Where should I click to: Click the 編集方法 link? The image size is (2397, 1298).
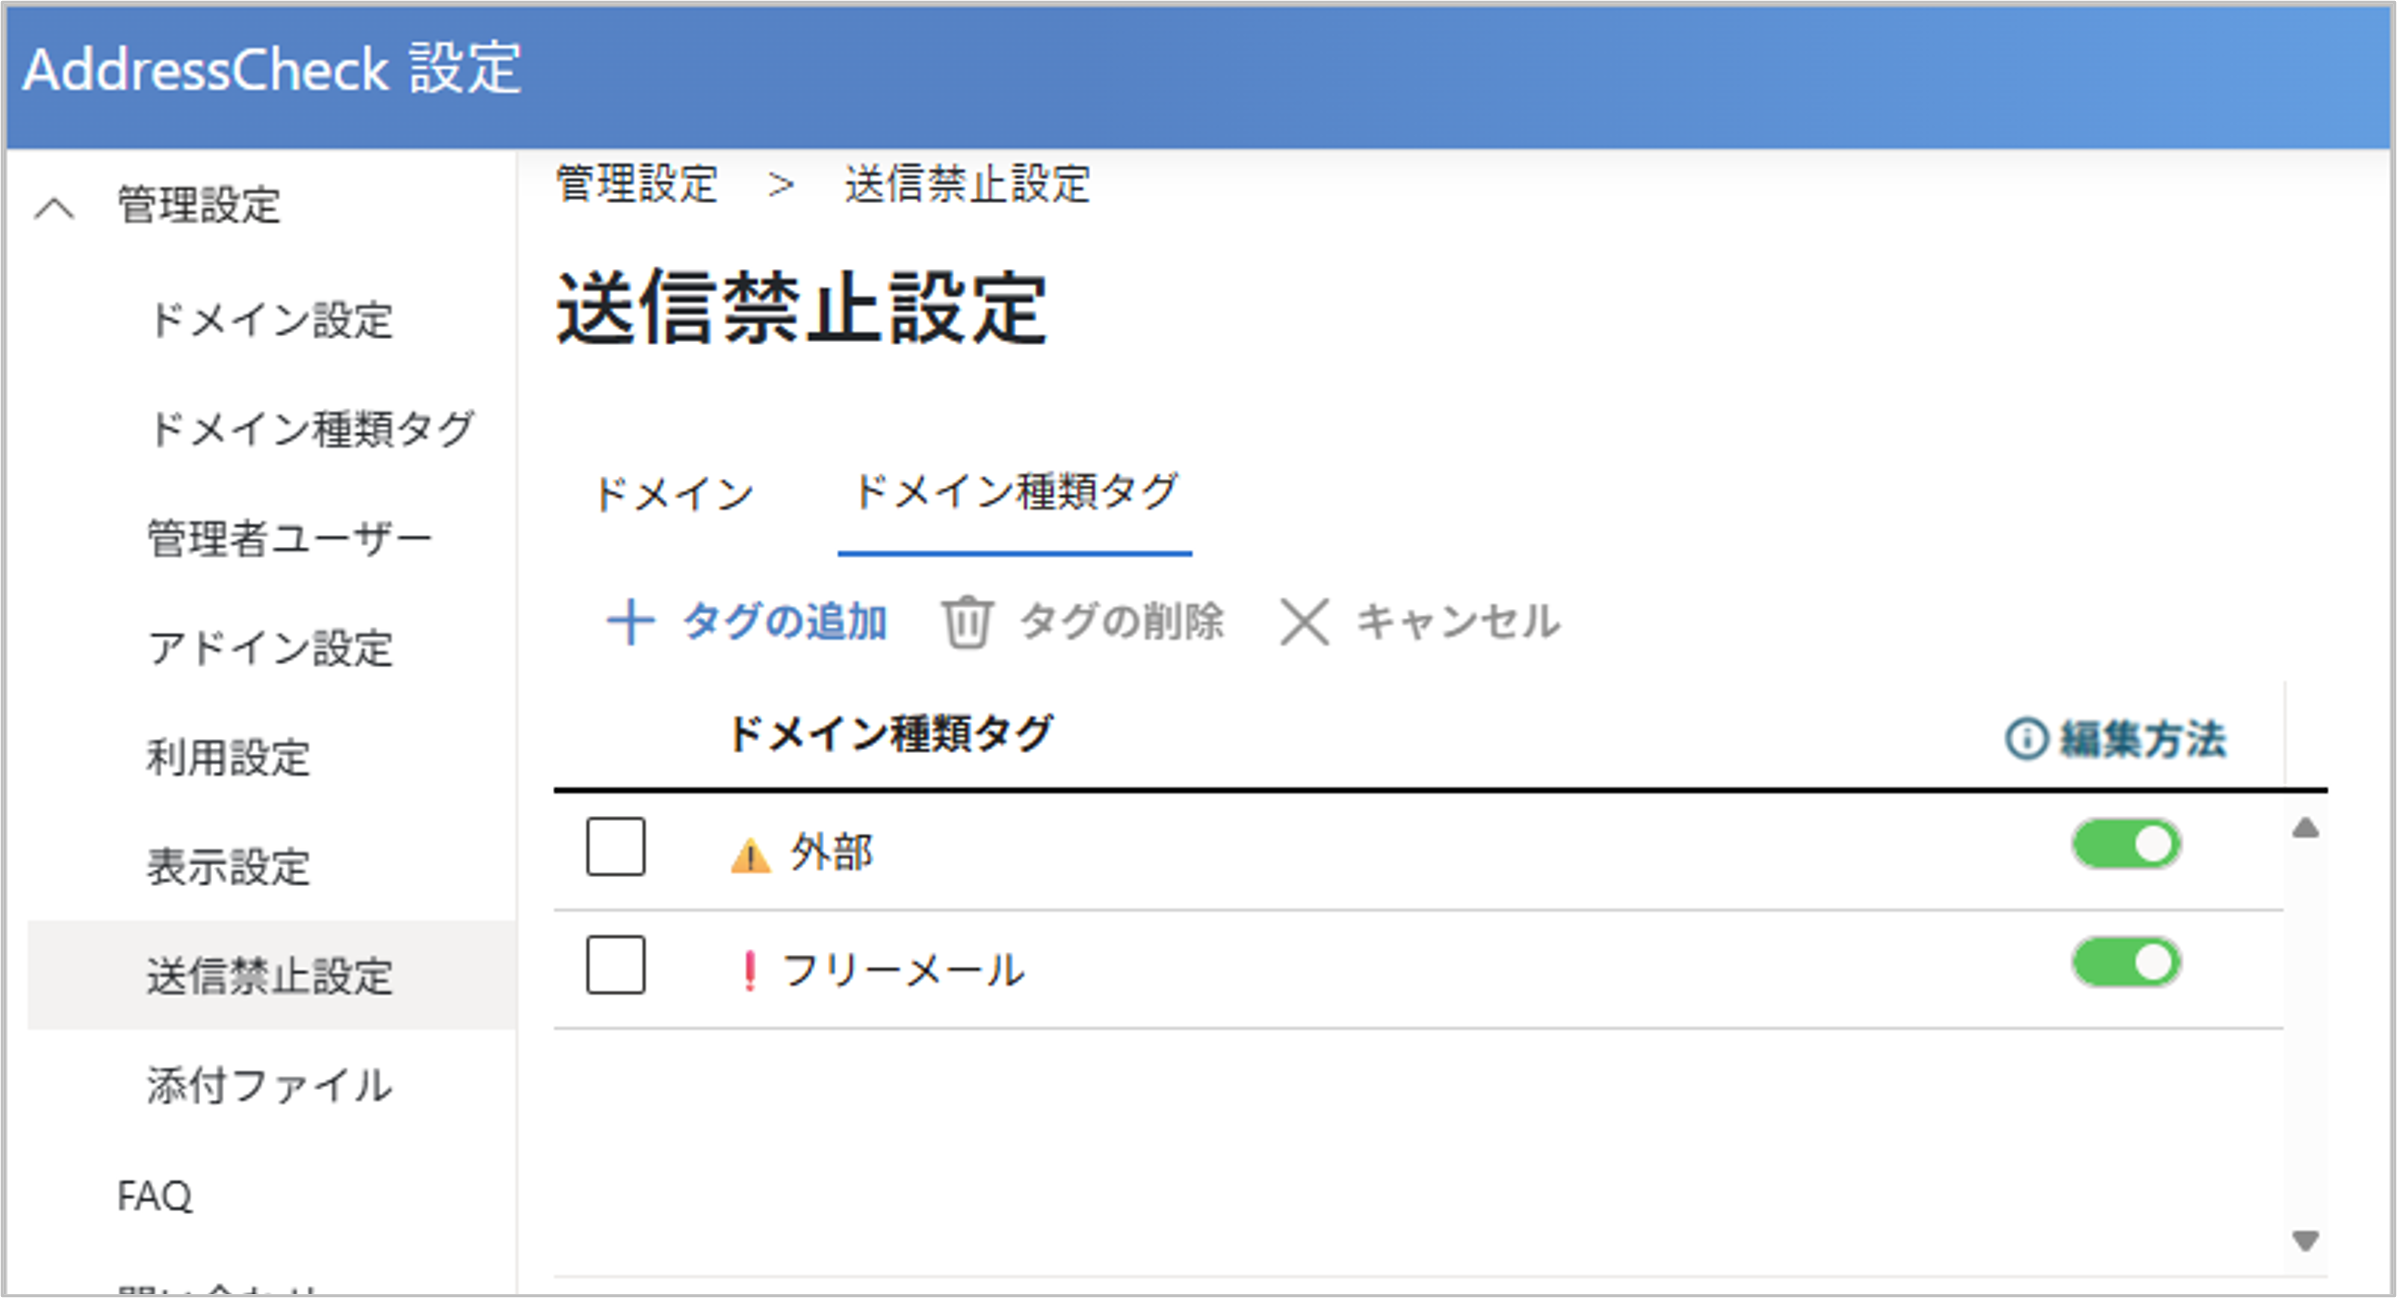[2142, 739]
